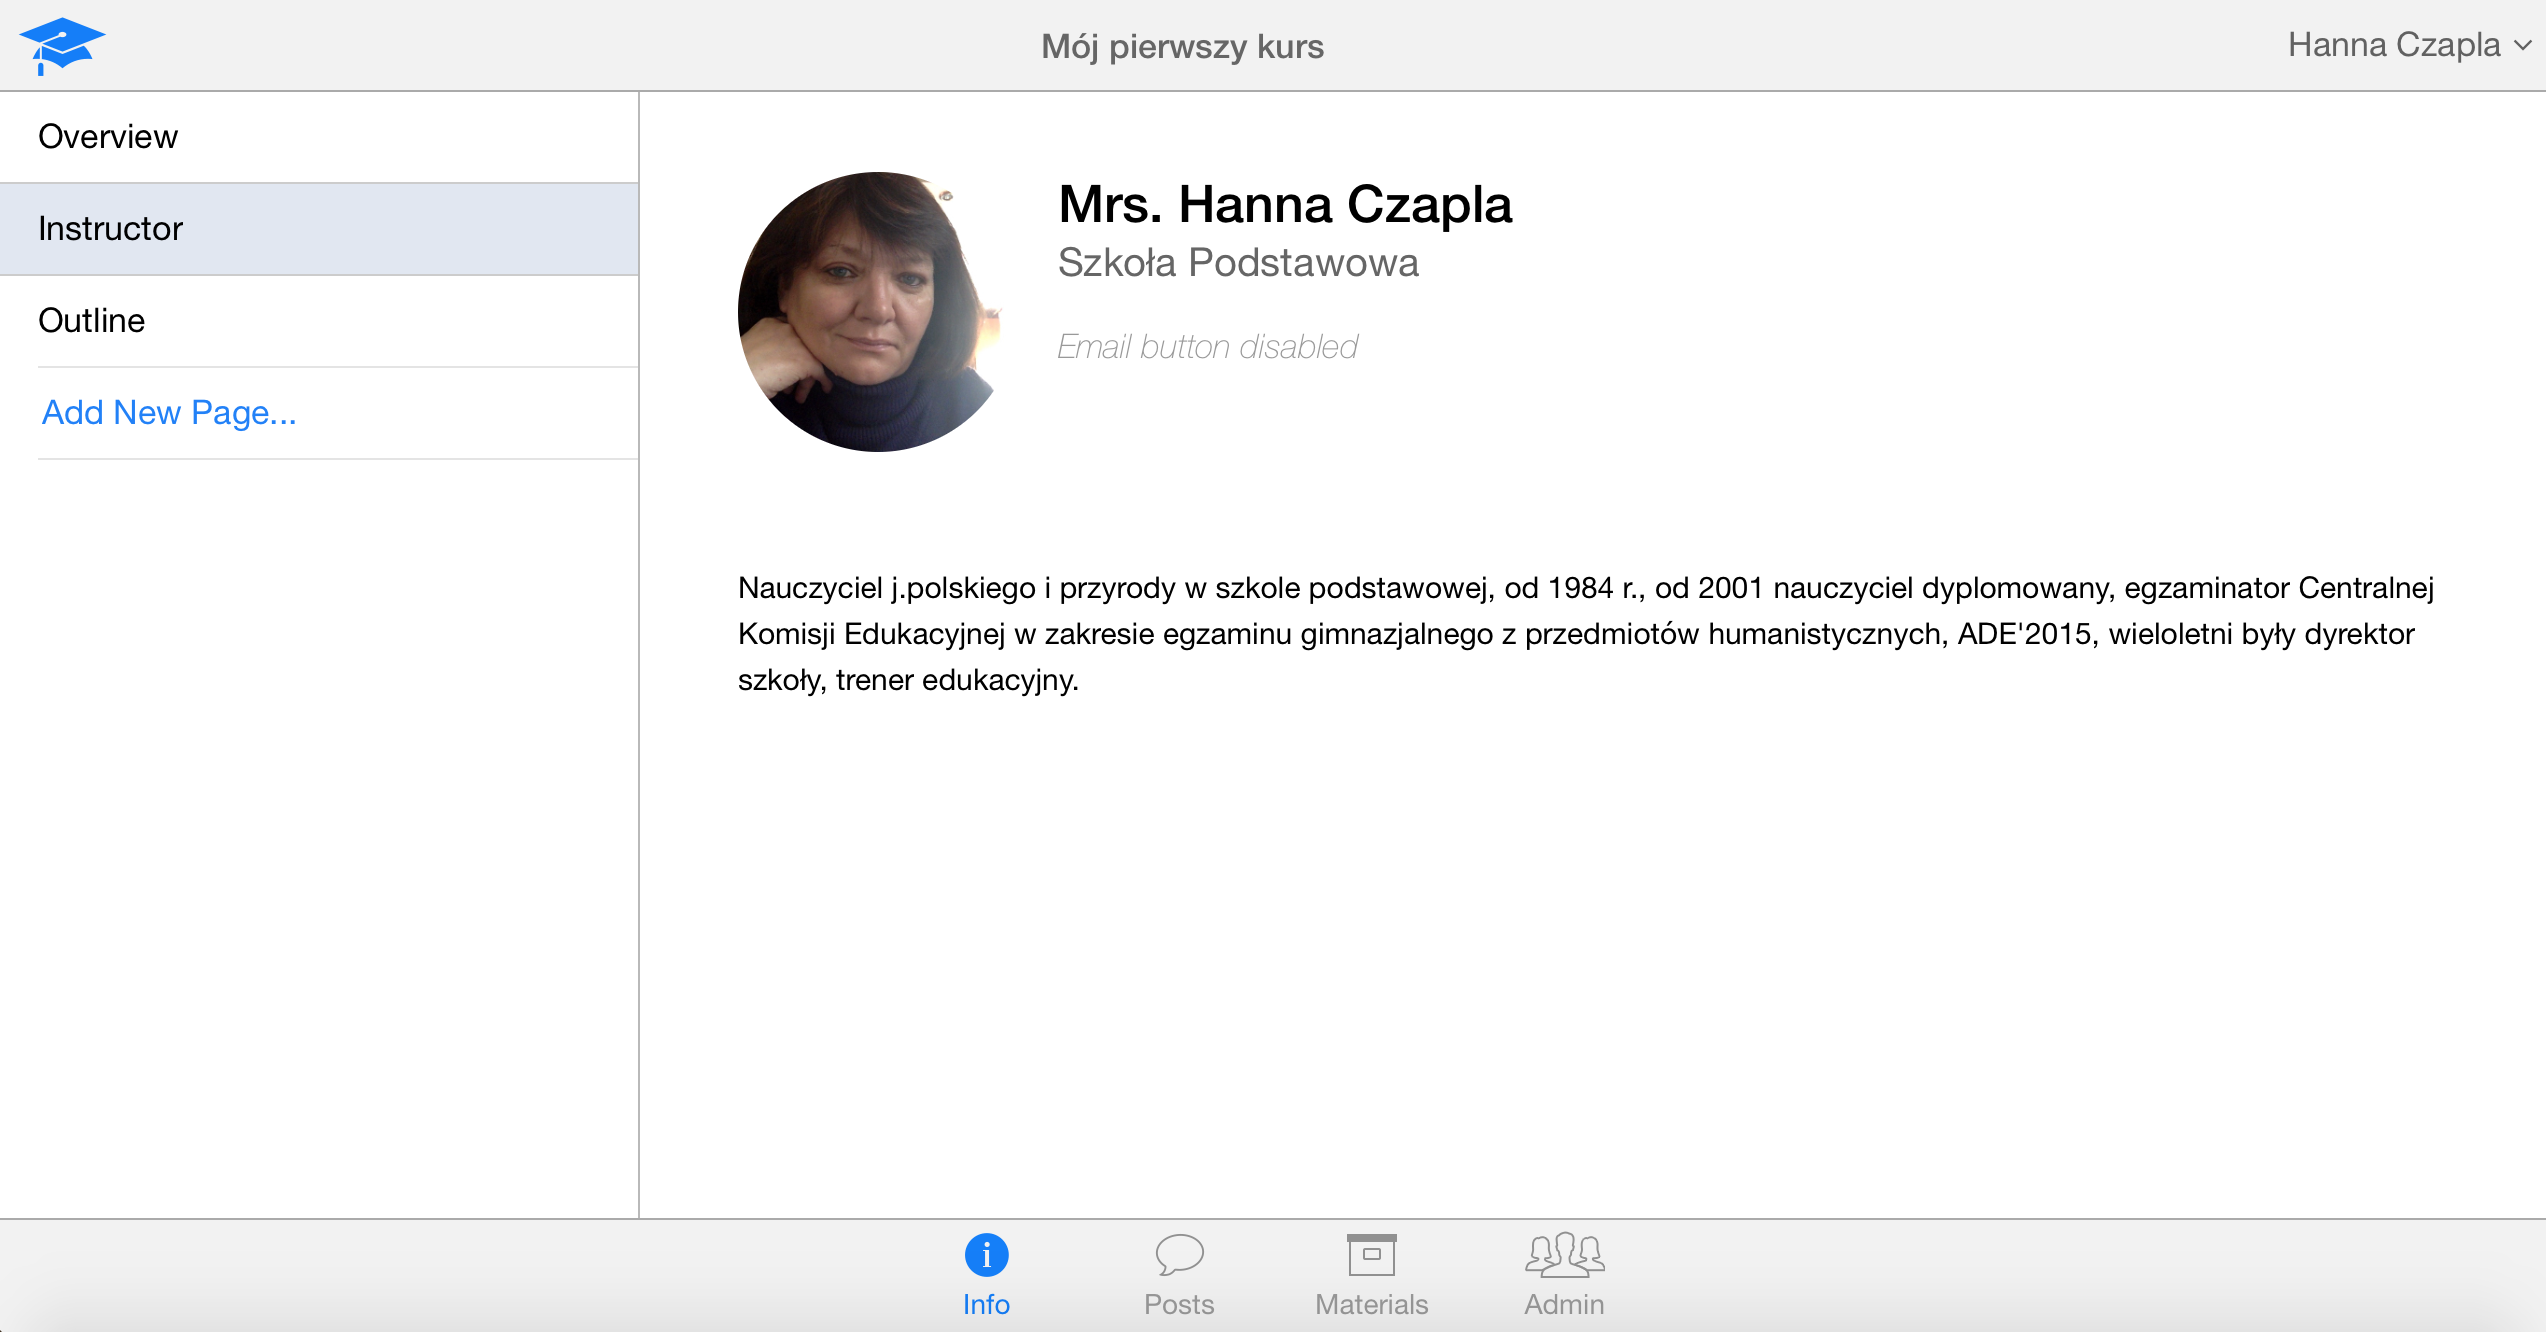Viewport: 2546px width, 1332px height.
Task: Open the Admin people icon
Action: point(1564,1254)
